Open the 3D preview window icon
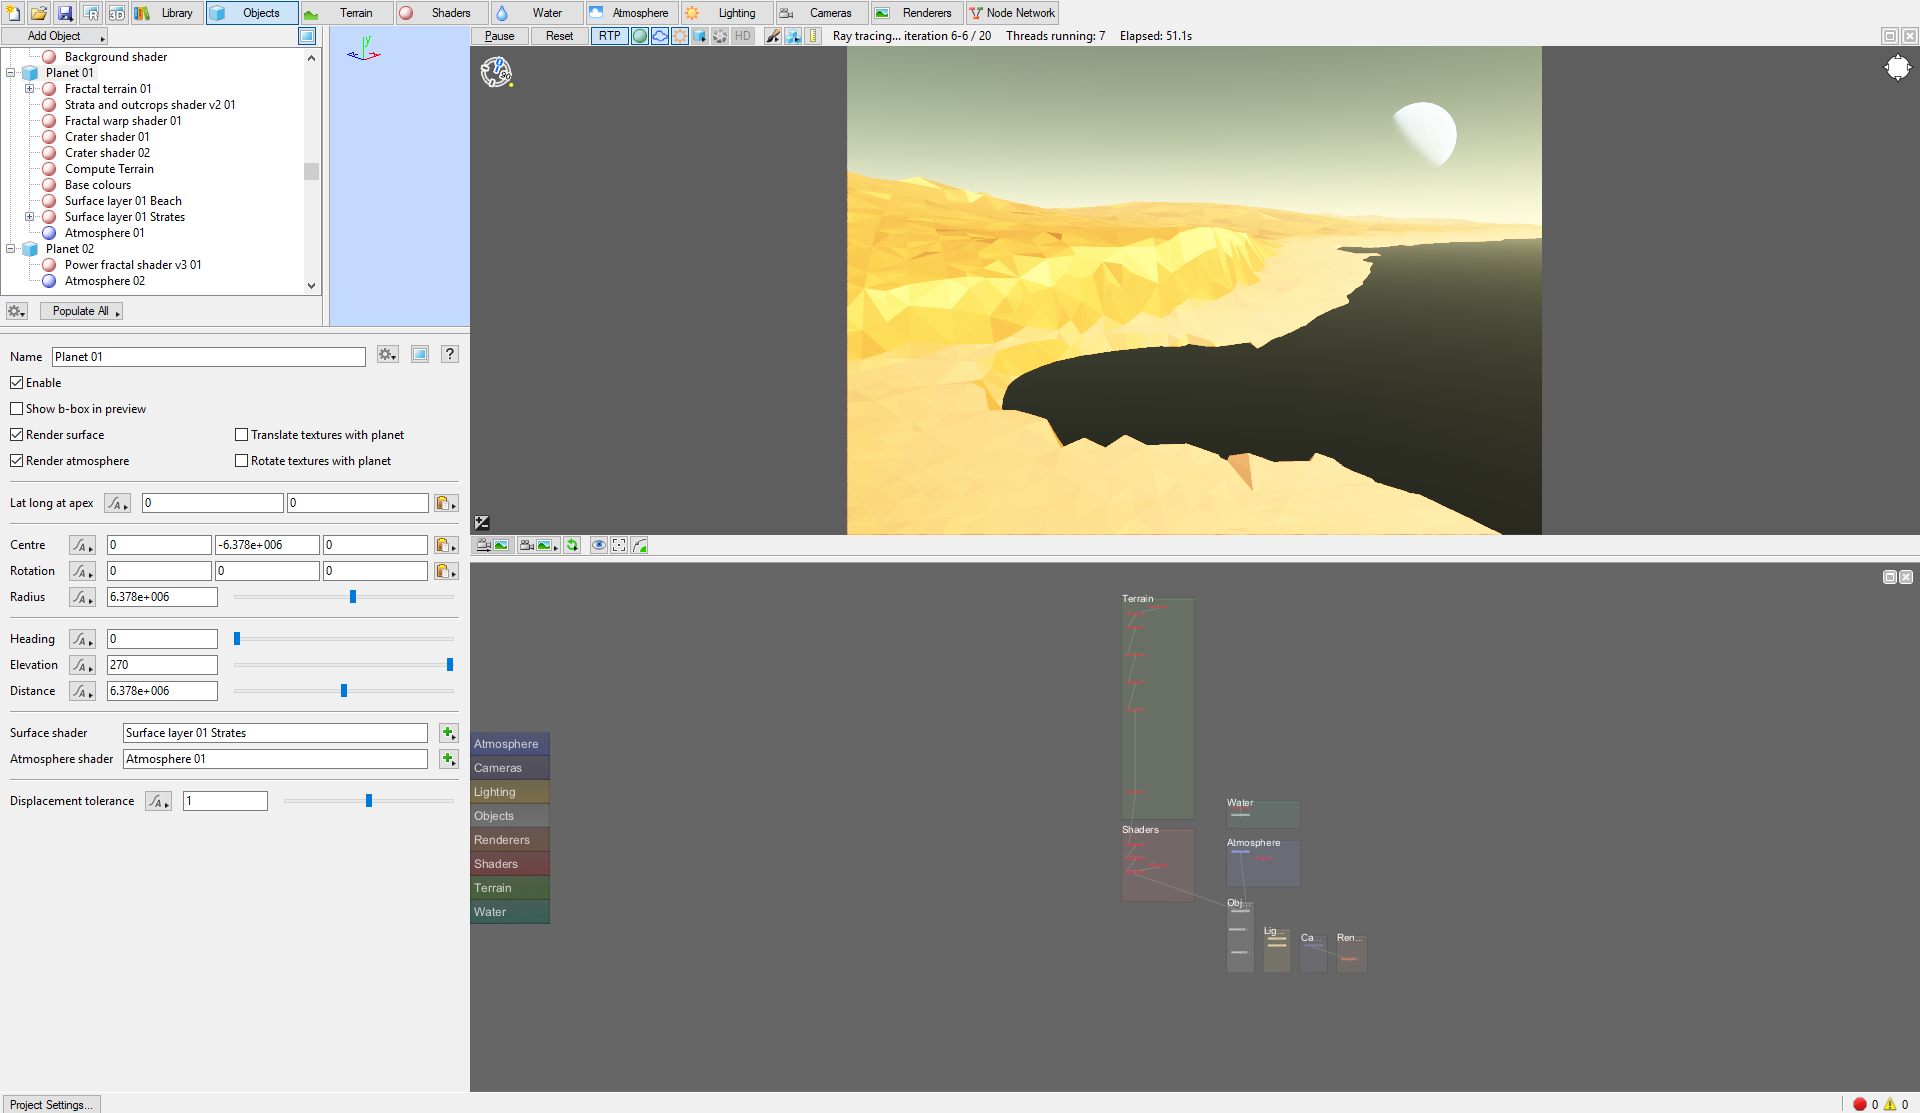 coord(116,13)
